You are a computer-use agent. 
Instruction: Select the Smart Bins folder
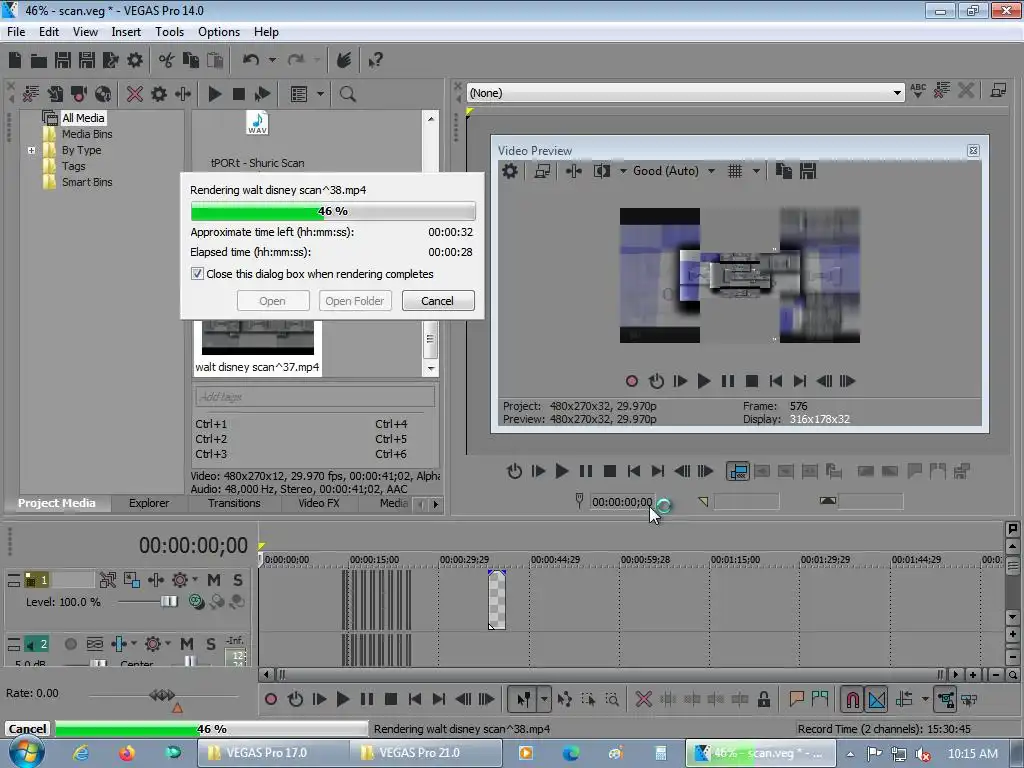(87, 182)
